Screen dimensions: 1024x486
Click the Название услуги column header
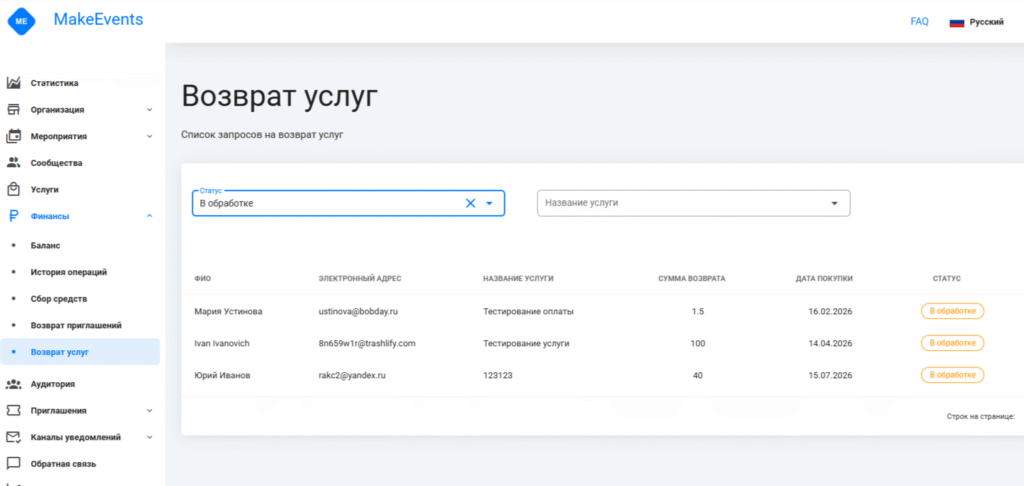(518, 279)
